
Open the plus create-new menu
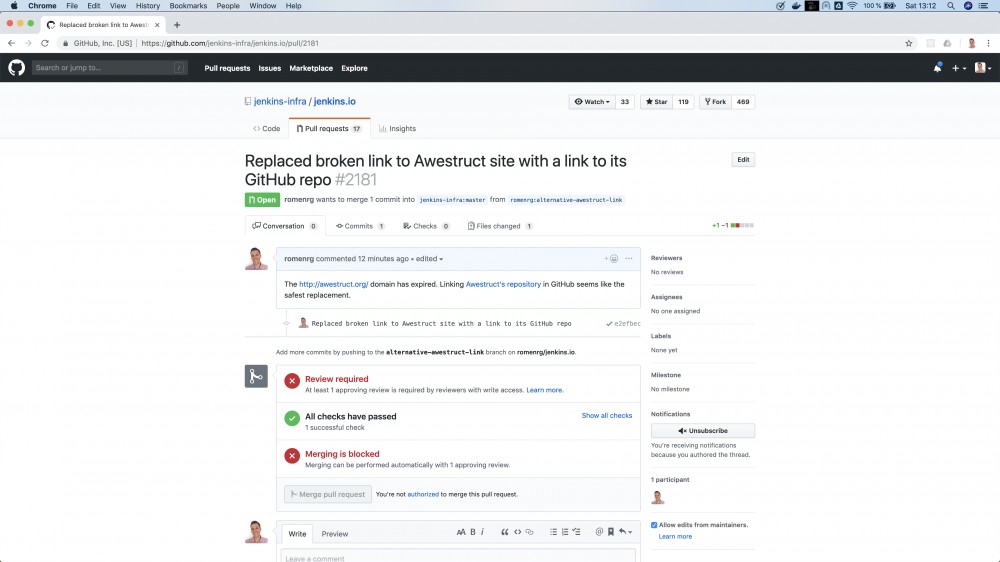coord(959,68)
